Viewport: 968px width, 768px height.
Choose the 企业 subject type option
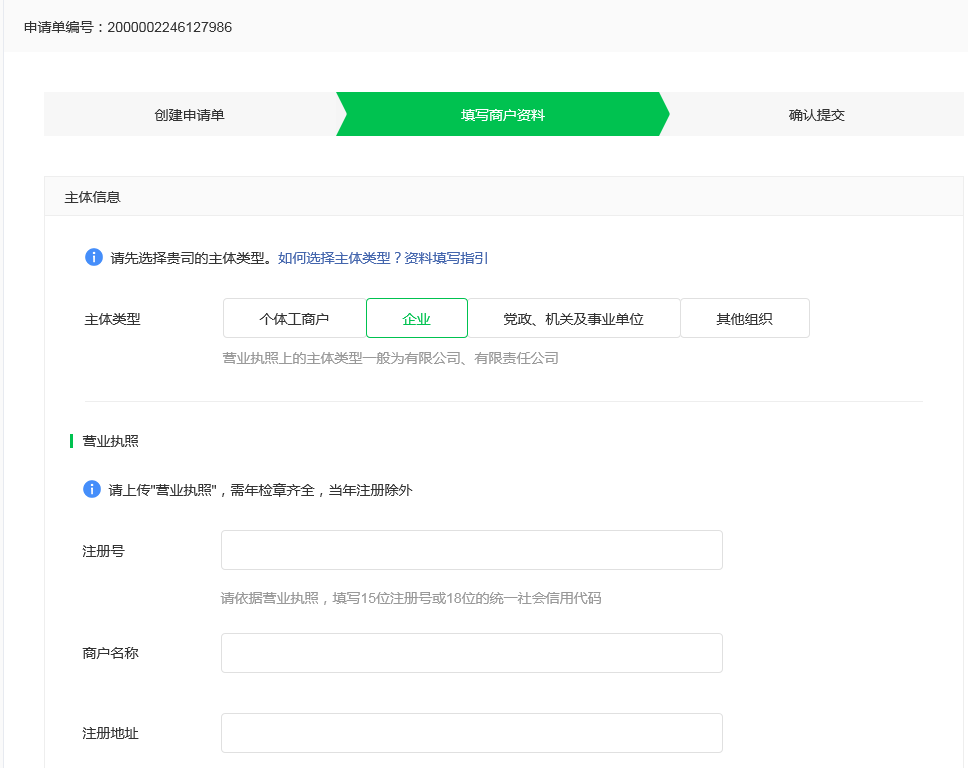point(416,319)
